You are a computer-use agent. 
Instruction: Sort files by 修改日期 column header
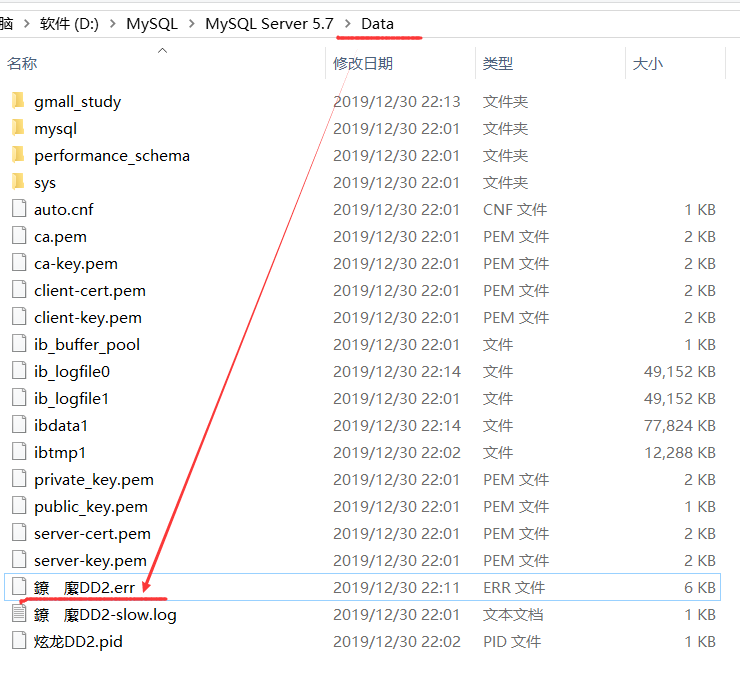click(x=362, y=63)
